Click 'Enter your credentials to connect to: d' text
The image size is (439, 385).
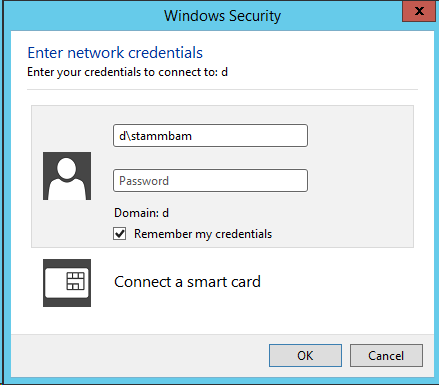click(x=127, y=72)
